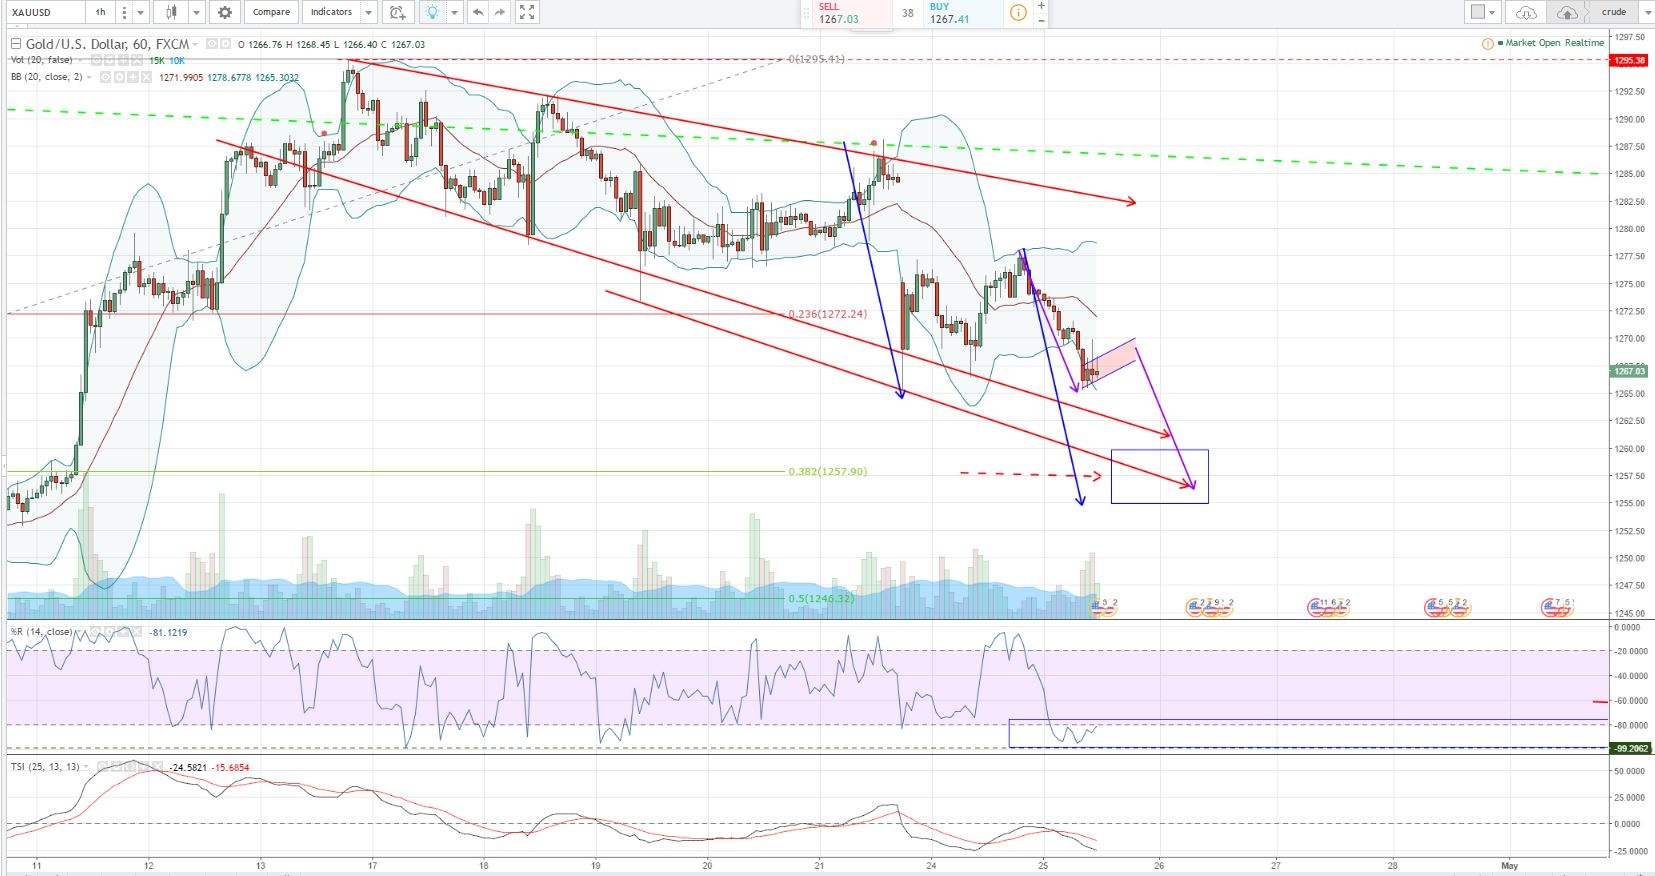The height and width of the screenshot is (876, 1655).
Task: Click the XAUUSD symbol input field
Action: [x=42, y=12]
